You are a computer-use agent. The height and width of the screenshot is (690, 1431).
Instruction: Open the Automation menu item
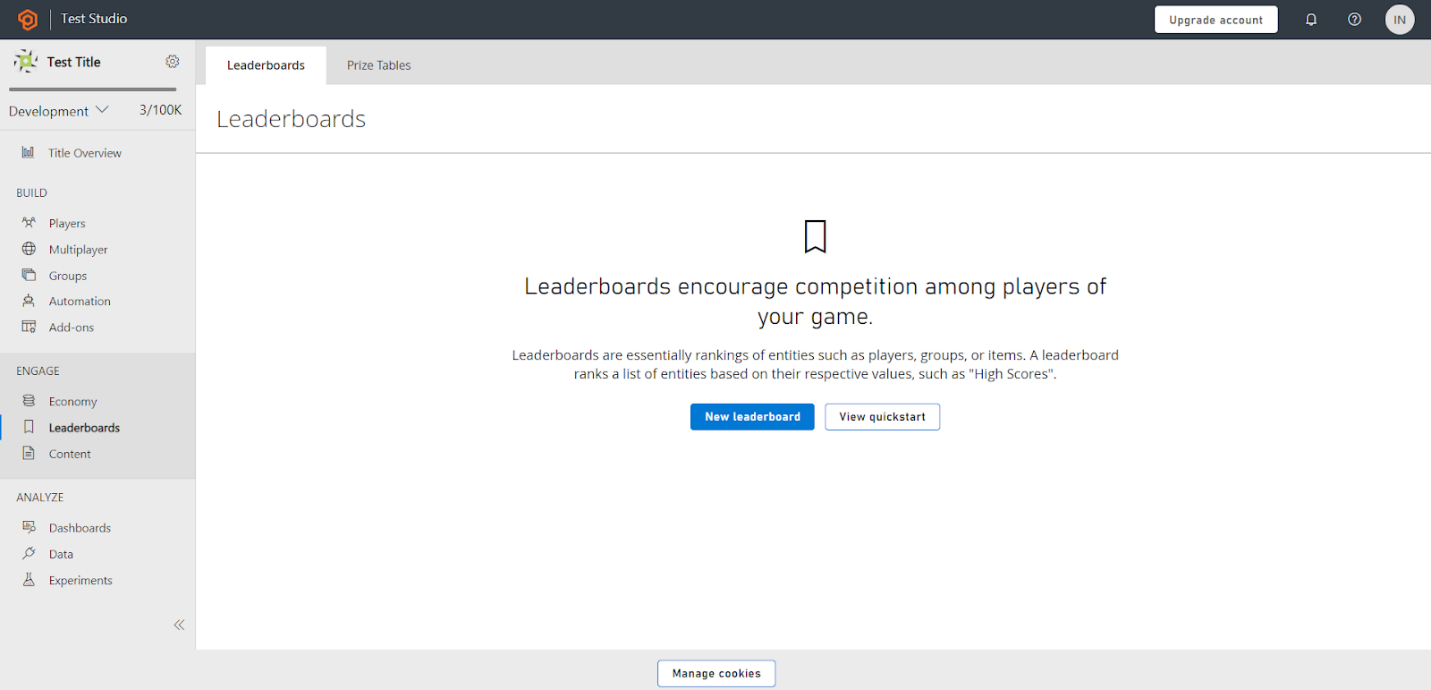pos(80,301)
